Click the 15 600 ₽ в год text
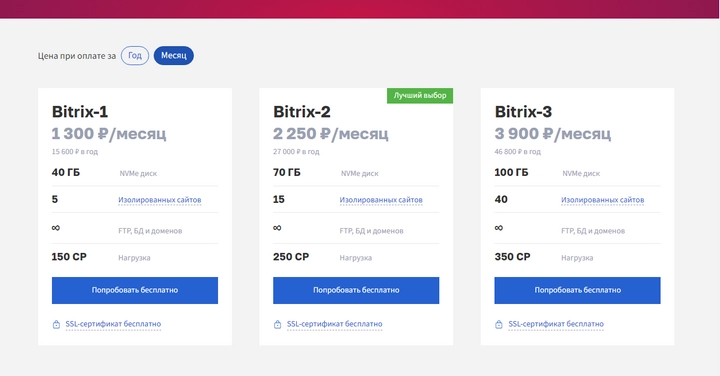Screen dimensions: 720x376 [x=74, y=152]
